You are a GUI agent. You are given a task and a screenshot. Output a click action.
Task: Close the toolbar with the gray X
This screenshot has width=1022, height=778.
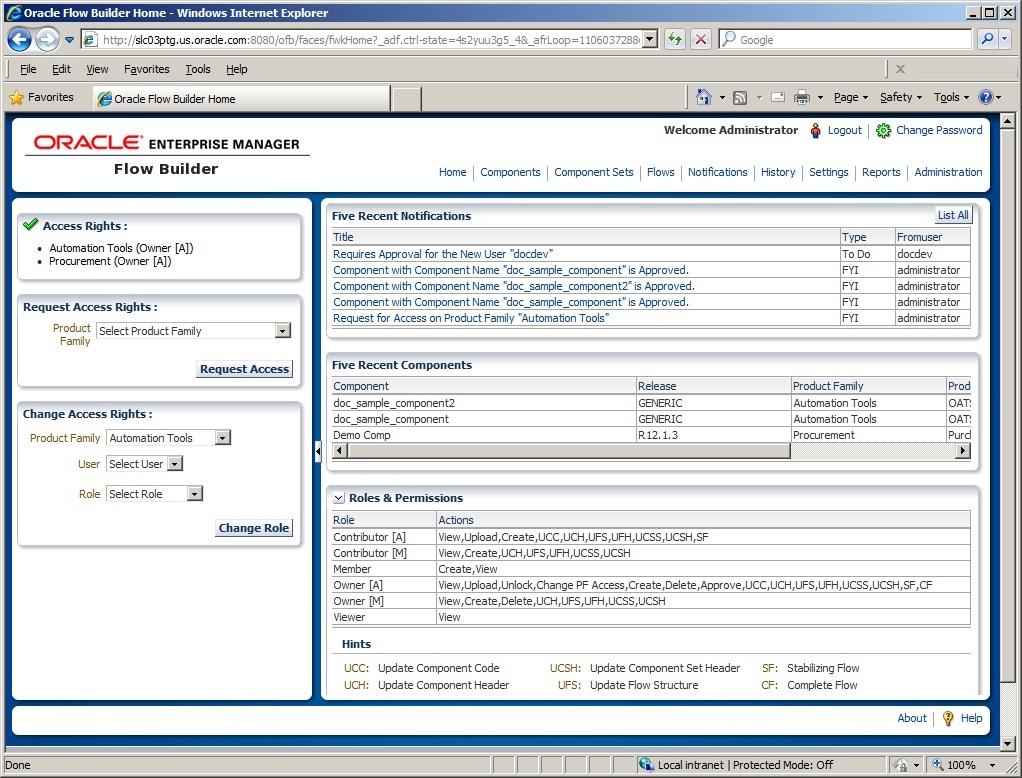coord(900,68)
